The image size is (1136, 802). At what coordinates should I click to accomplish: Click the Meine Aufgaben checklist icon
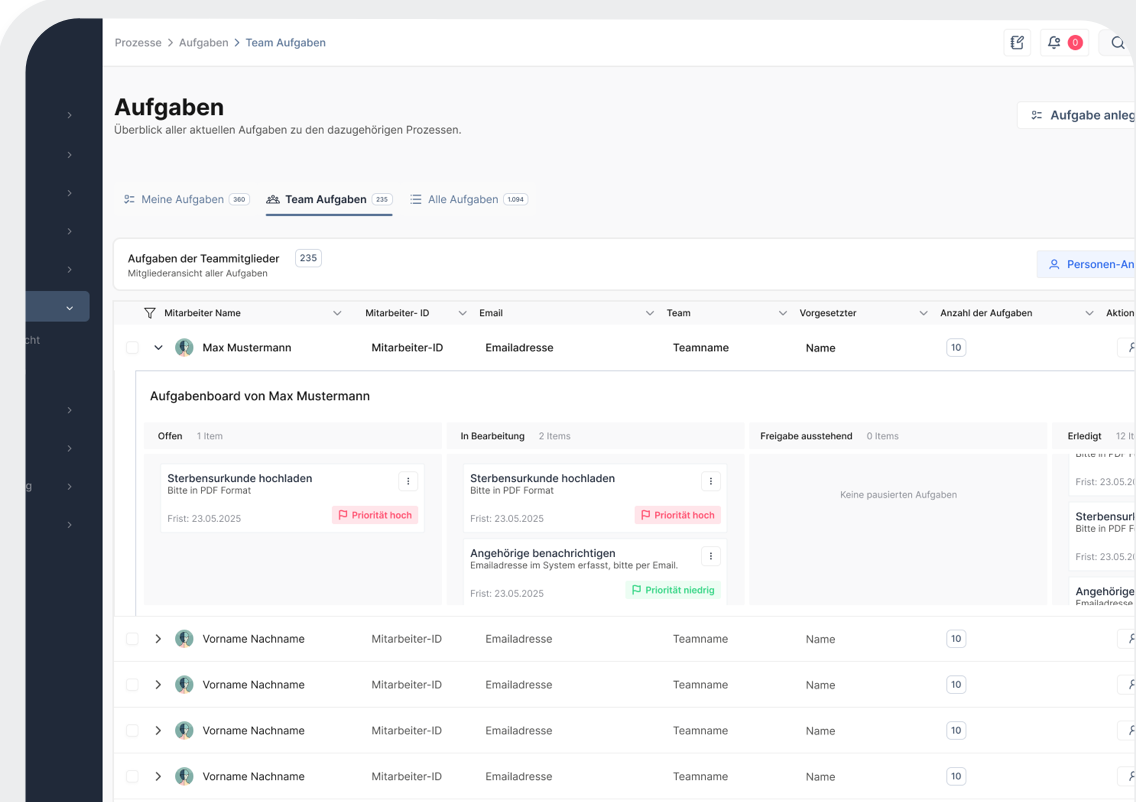(x=129, y=199)
